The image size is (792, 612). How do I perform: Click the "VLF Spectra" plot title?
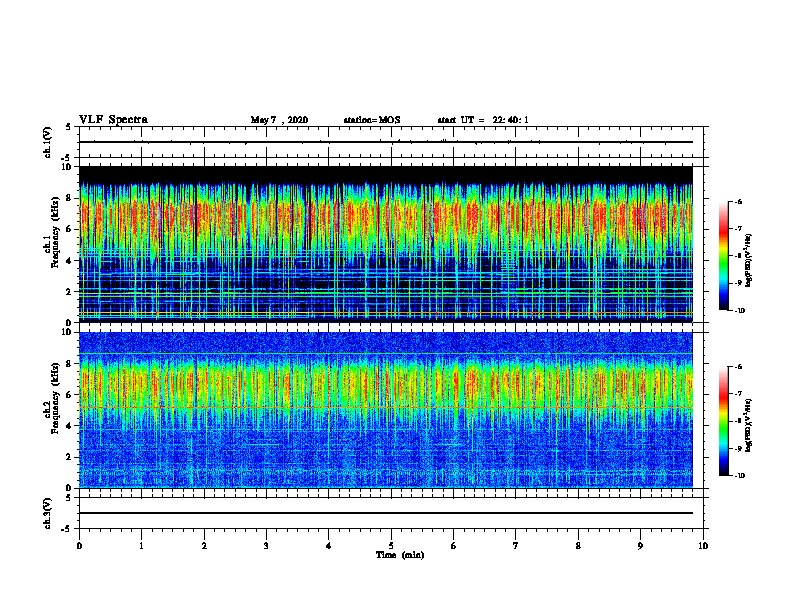pyautogui.click(x=113, y=120)
